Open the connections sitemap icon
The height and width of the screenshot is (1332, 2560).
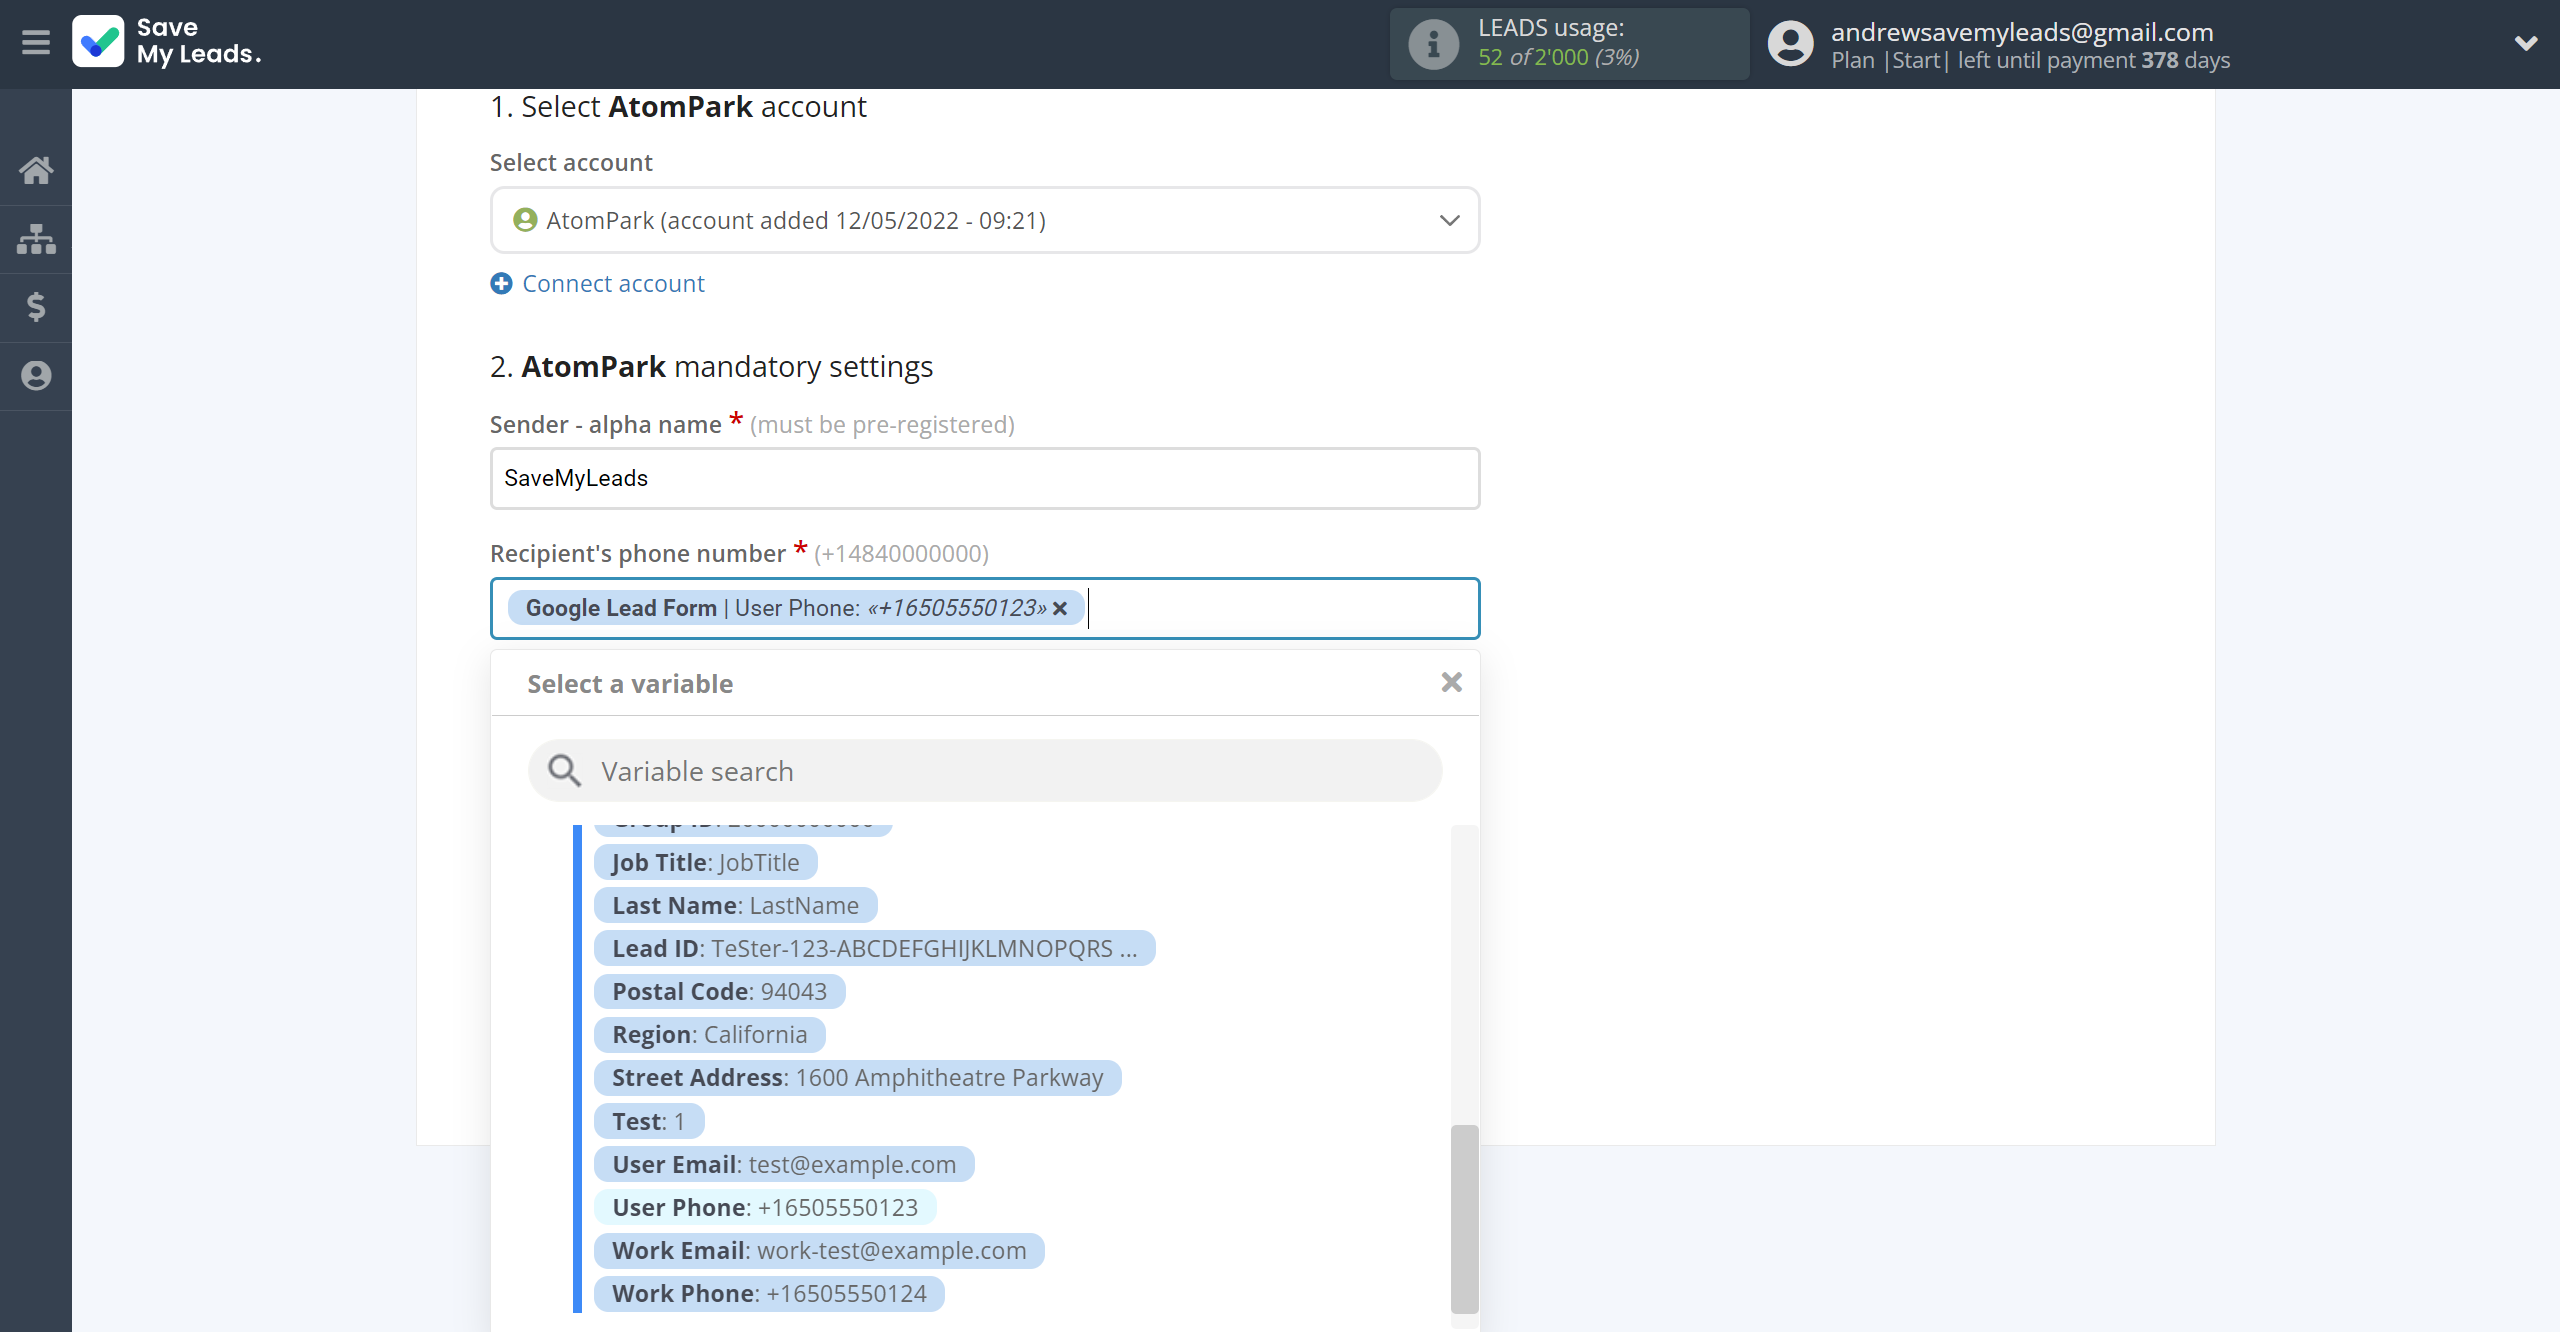pos(36,239)
